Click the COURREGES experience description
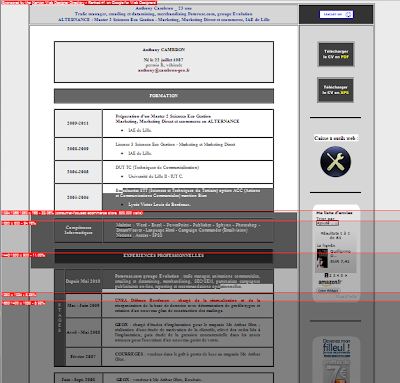The image size is (400, 383). point(187,356)
